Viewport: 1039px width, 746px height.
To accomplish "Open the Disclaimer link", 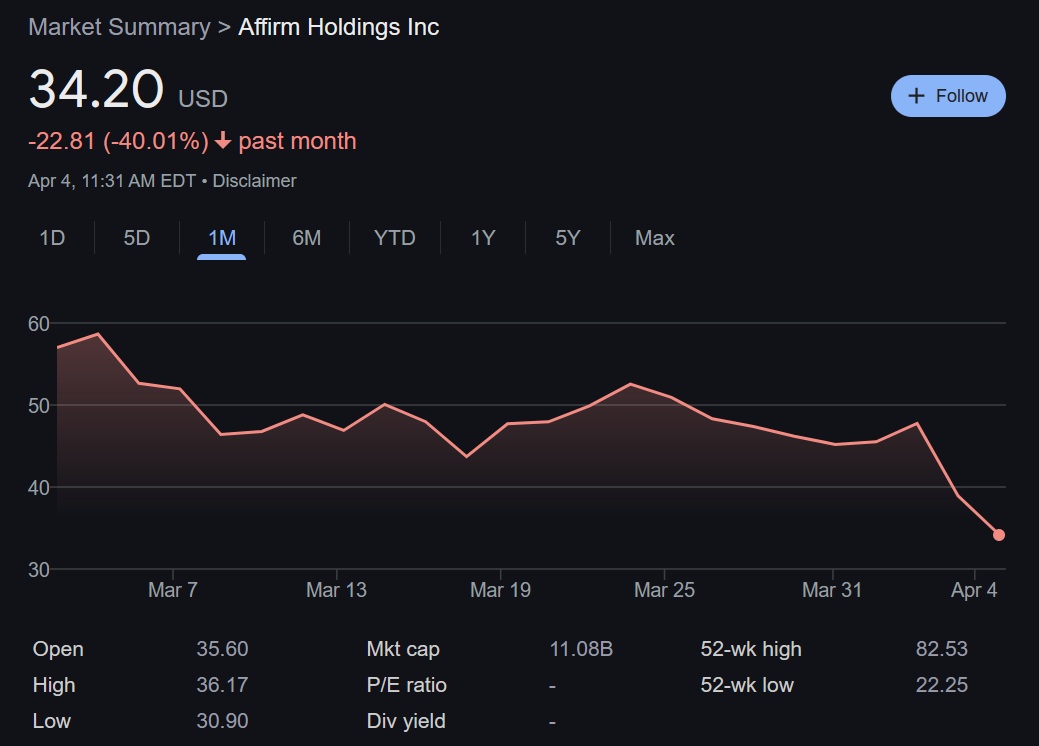I will pos(254,181).
